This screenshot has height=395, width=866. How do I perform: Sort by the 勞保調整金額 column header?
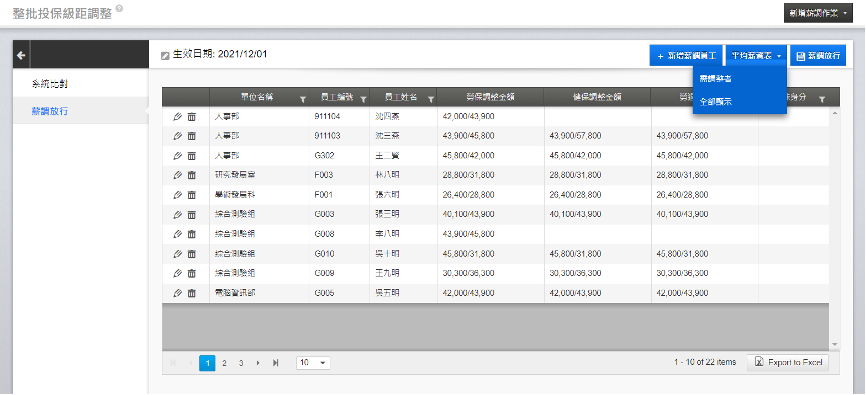(490, 97)
